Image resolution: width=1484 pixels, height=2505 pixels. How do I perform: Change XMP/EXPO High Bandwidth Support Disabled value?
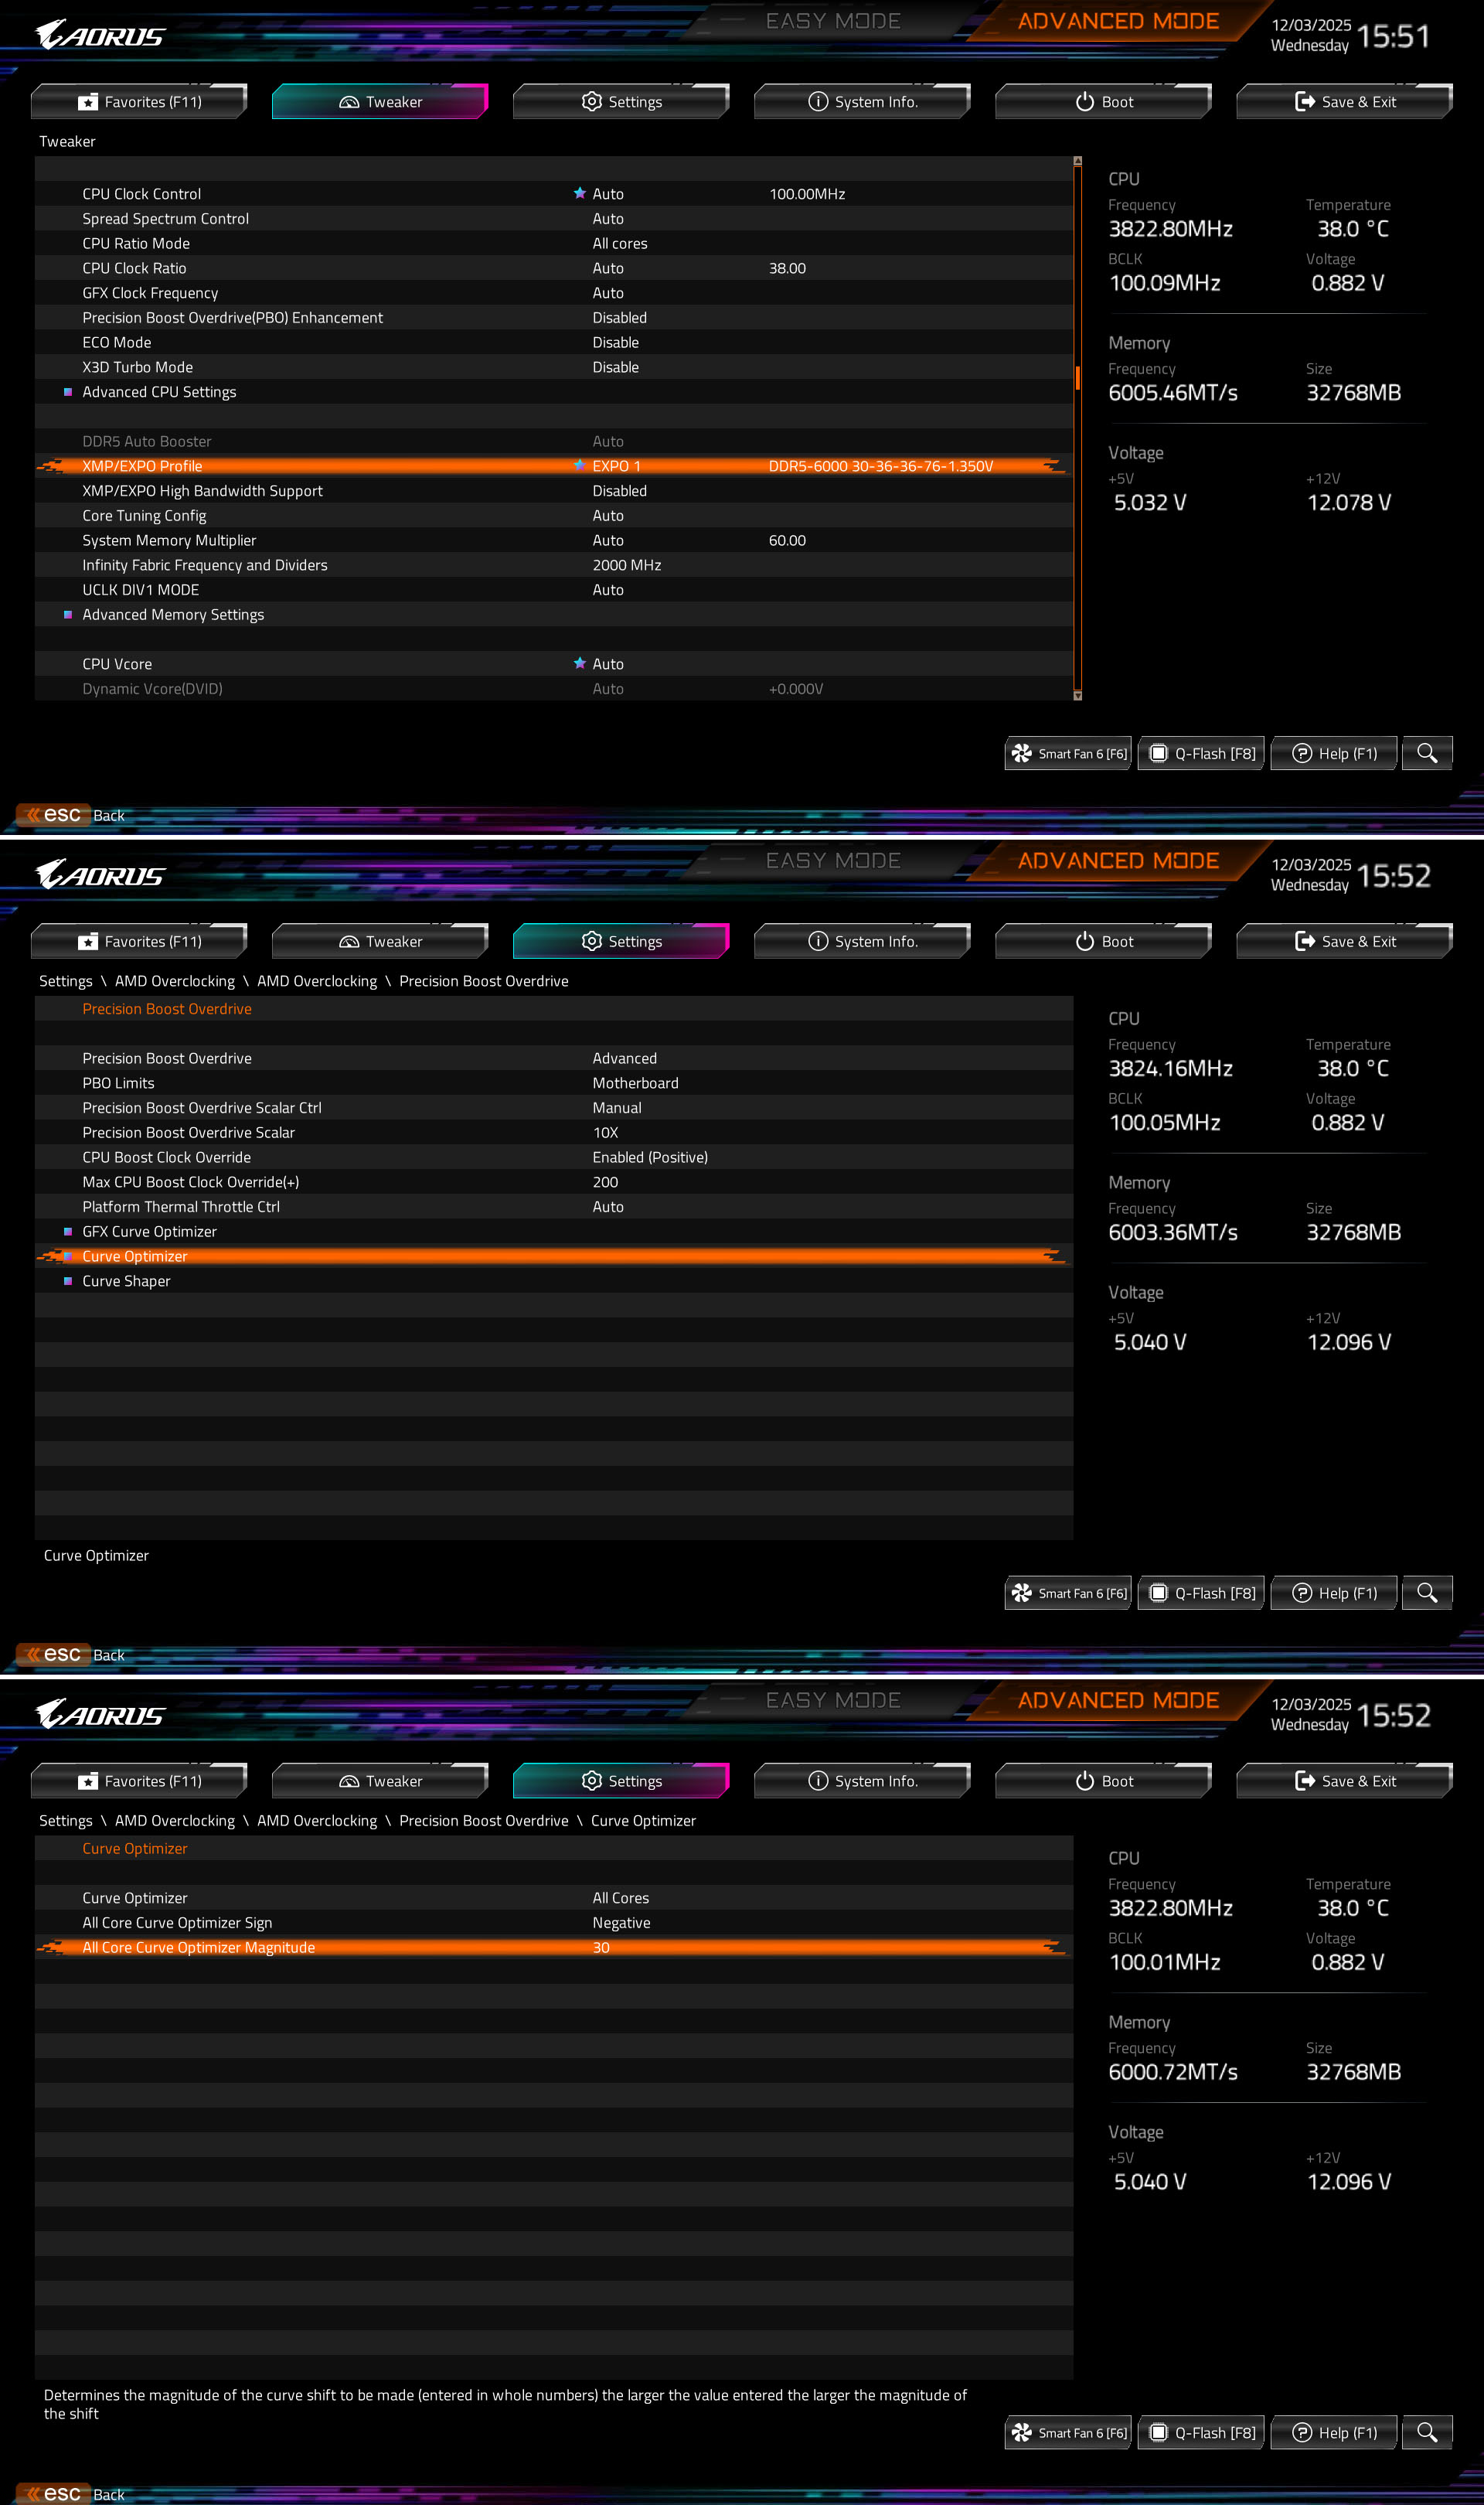point(619,490)
